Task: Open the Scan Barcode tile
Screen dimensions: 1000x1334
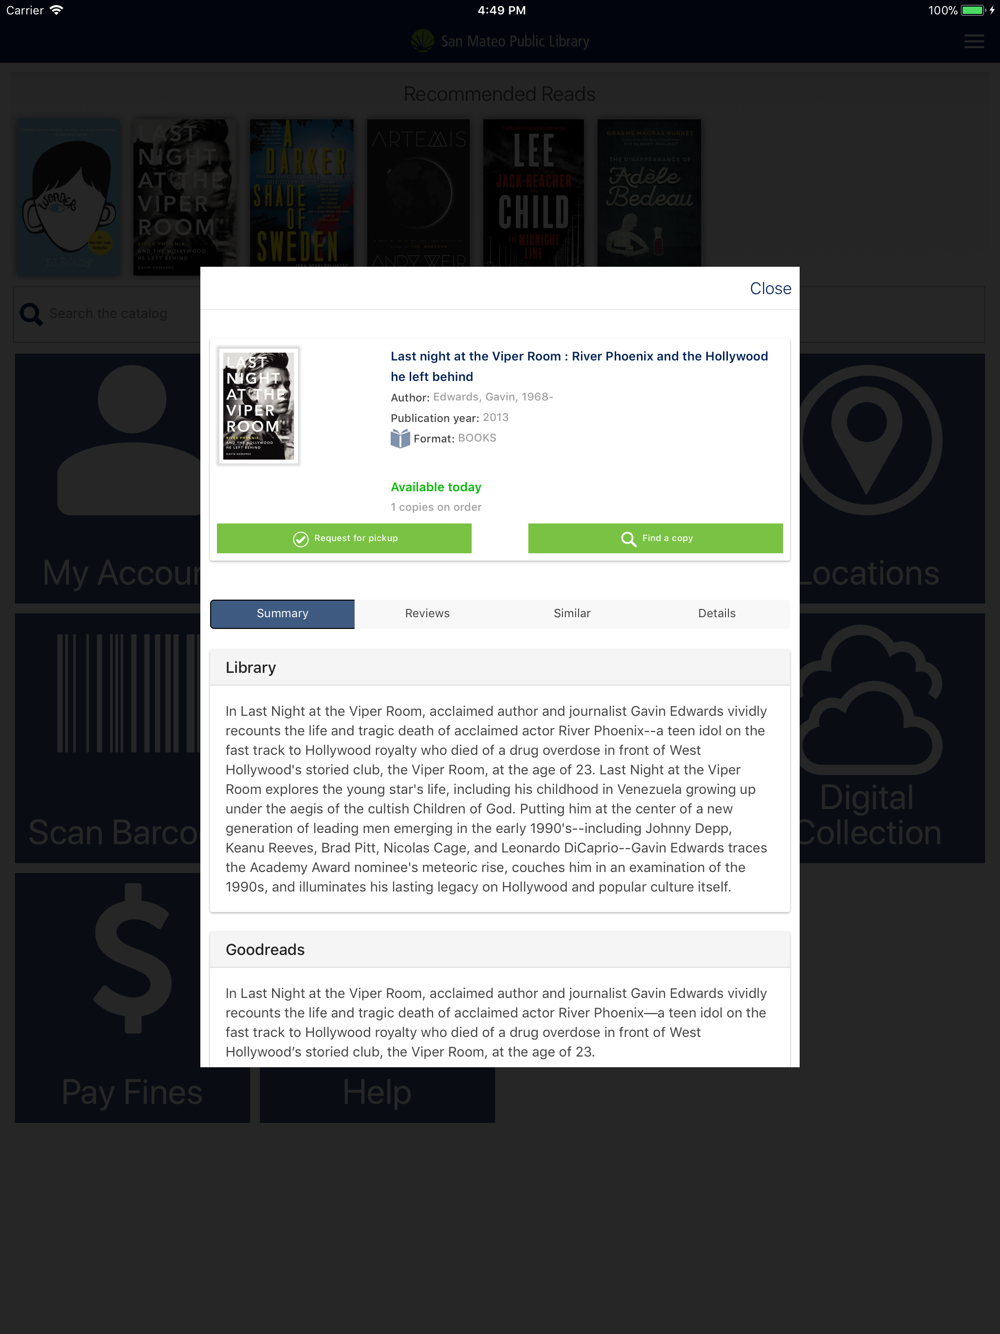Action: (x=108, y=738)
